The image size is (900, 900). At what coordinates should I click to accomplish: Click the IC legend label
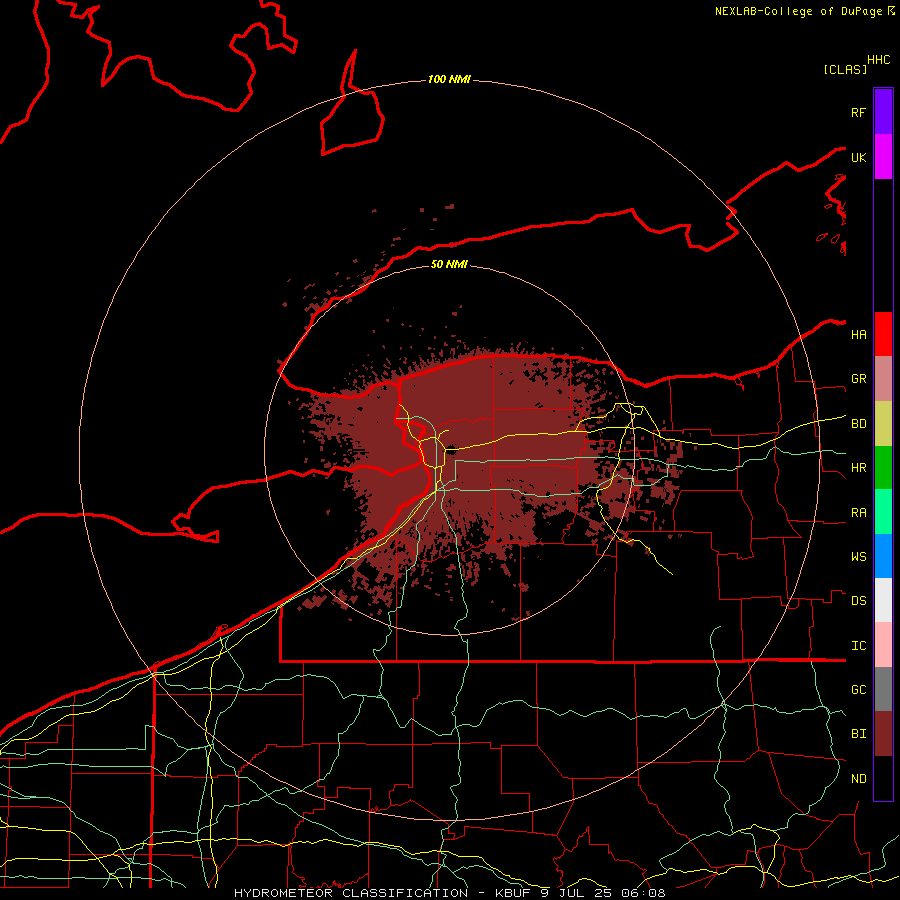[858, 646]
